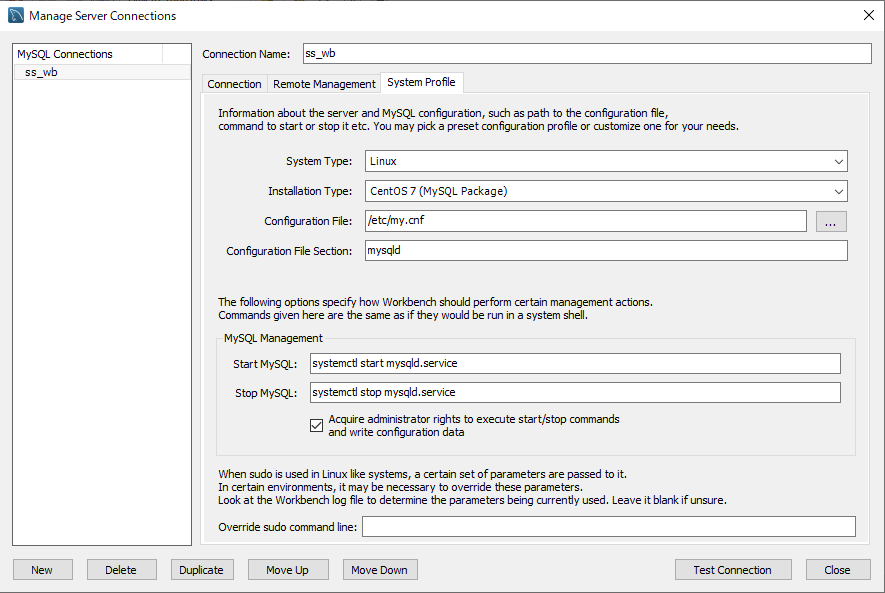Click the 'Start MySQL:' label
Viewport: 885px width, 593px height.
point(265,364)
